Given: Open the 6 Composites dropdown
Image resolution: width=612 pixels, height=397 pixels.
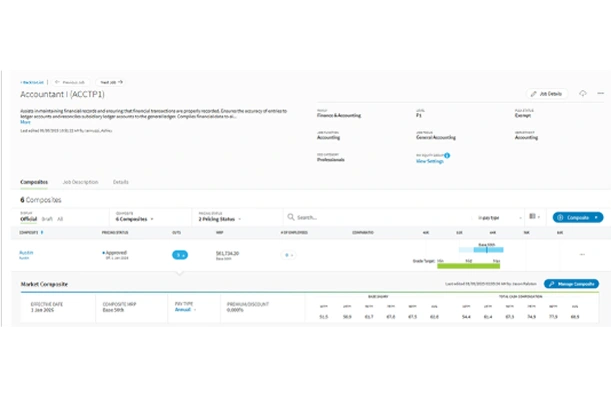Looking at the screenshot, I should tap(135, 219).
